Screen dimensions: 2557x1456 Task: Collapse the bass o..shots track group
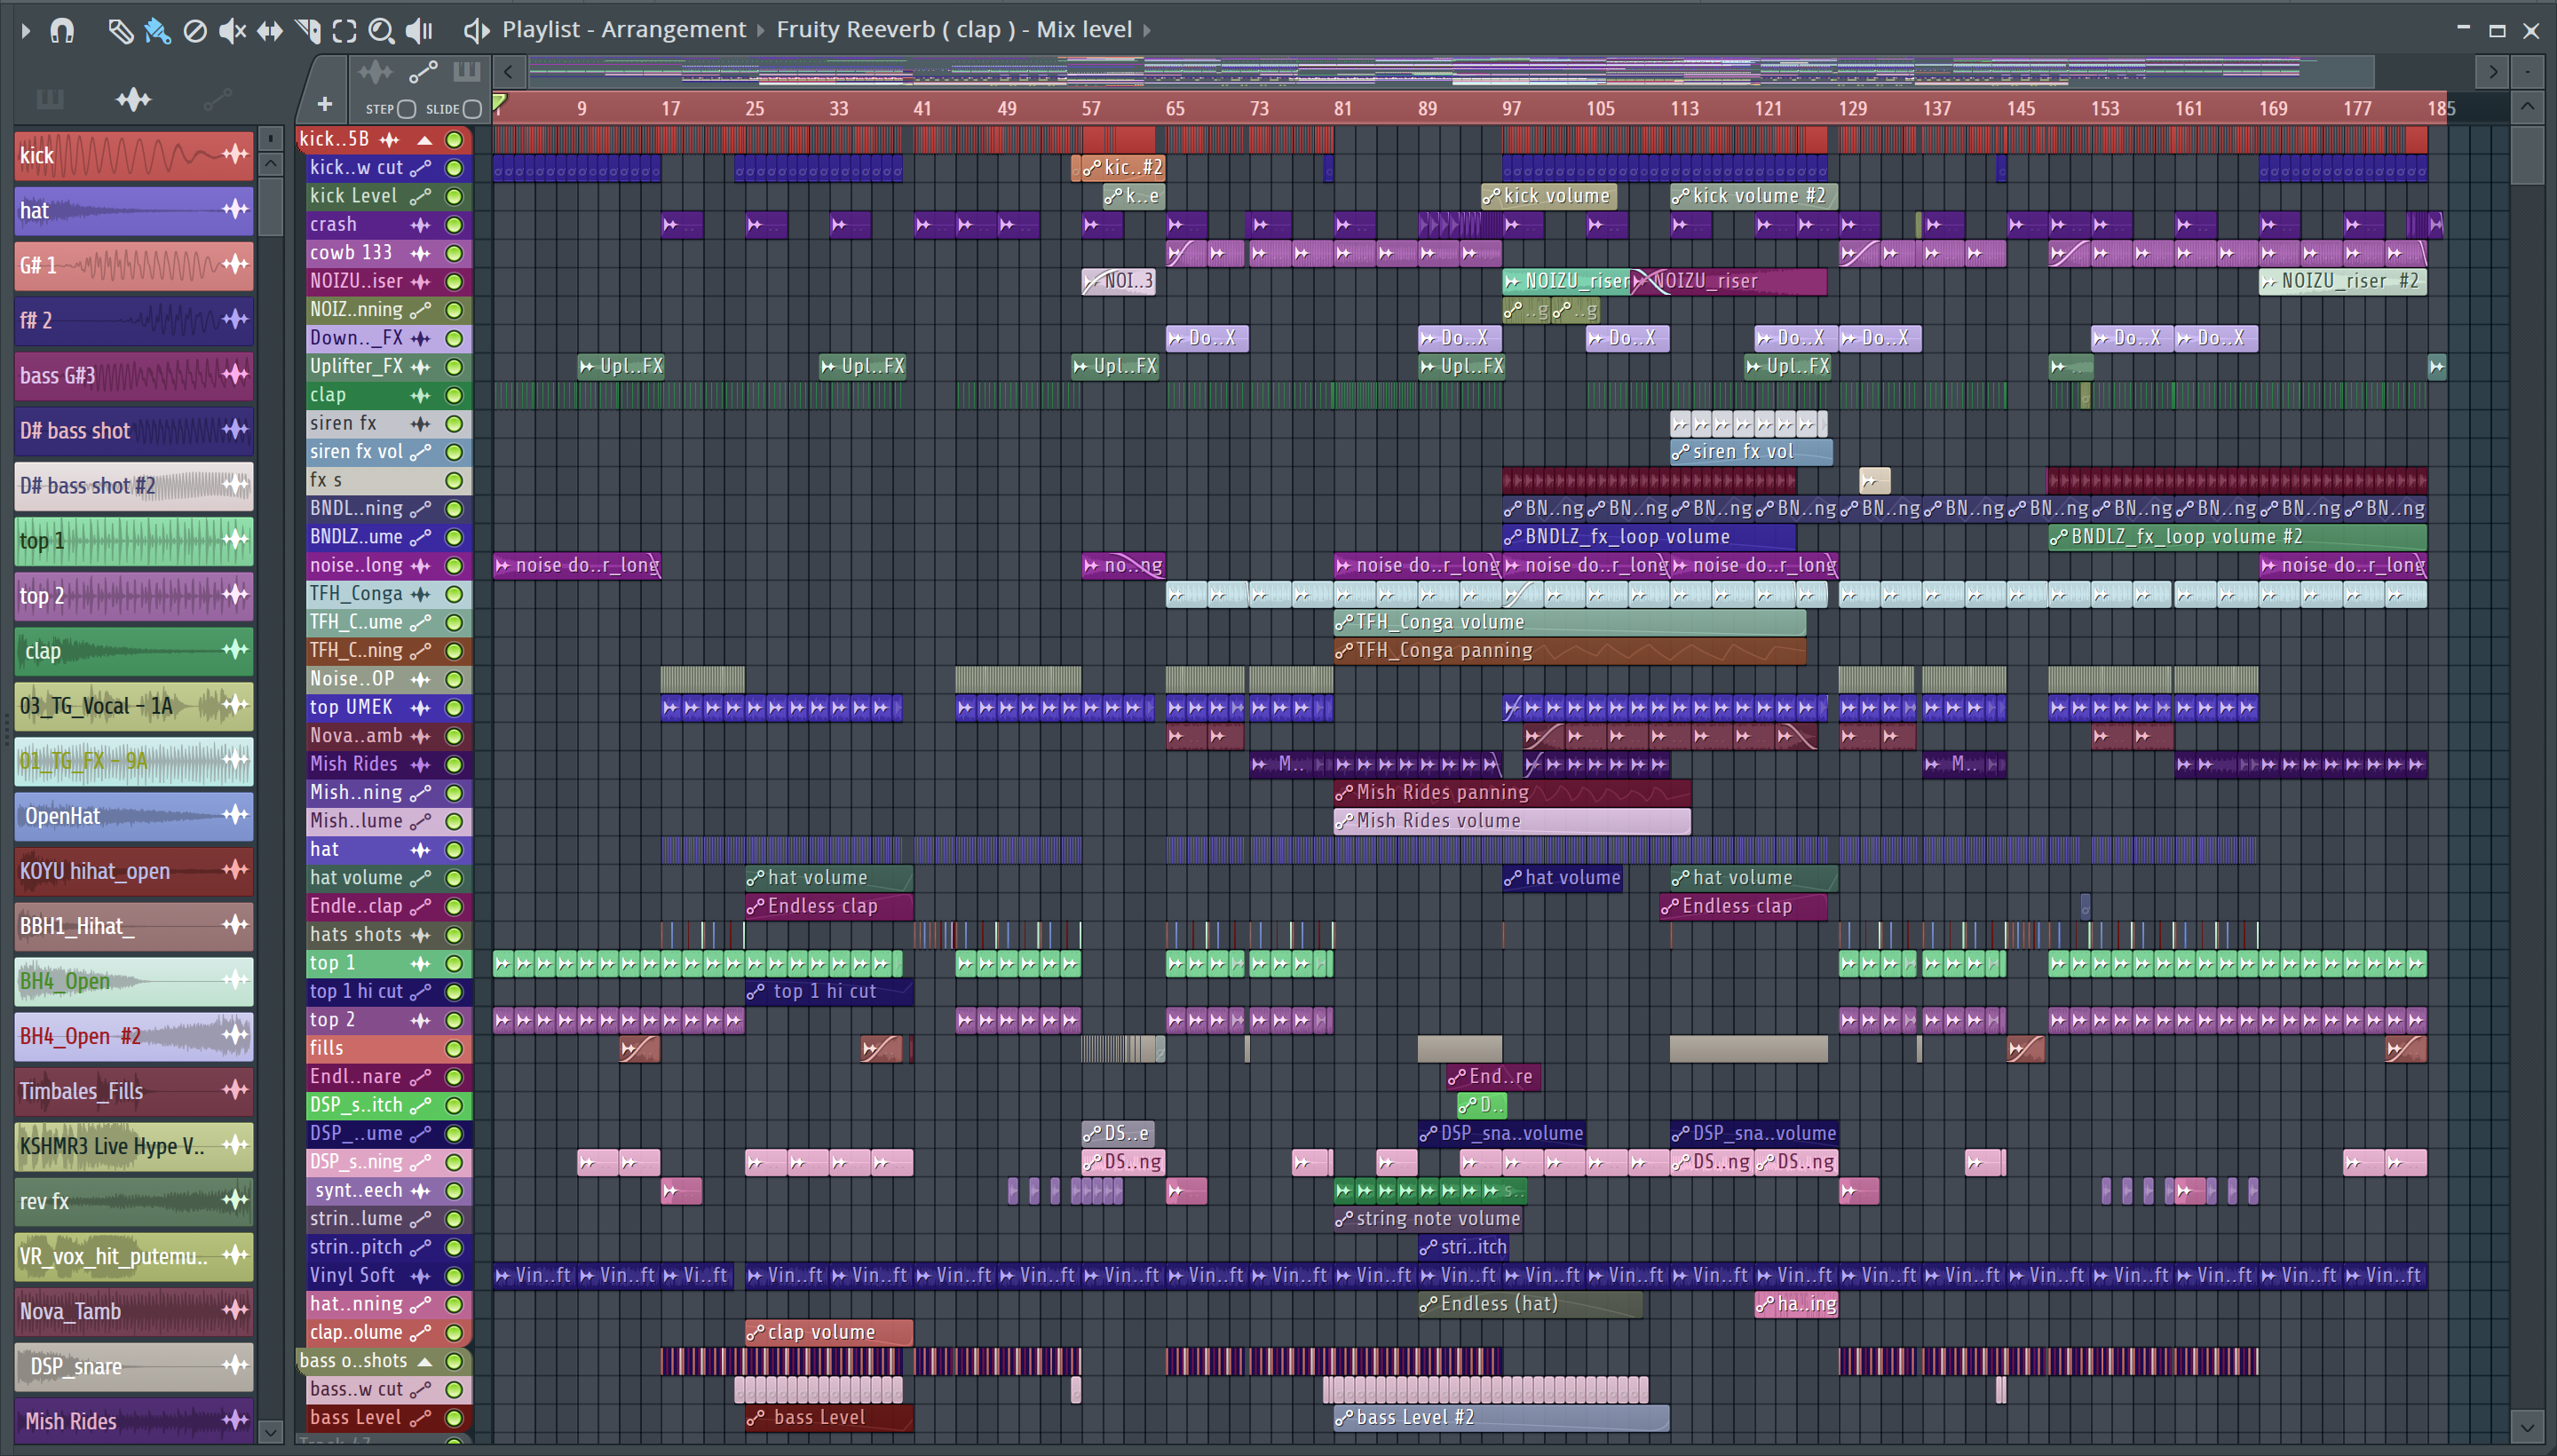point(425,1361)
